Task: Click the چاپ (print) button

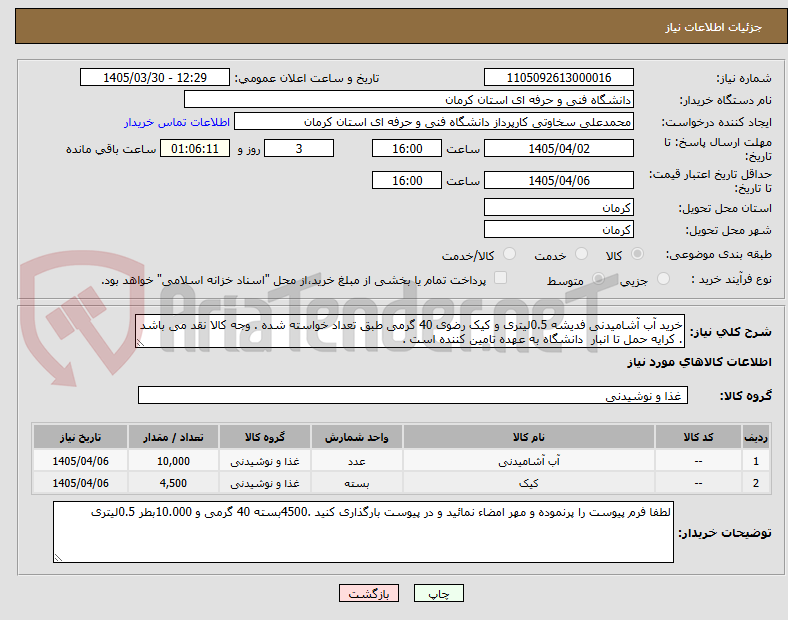Action: click(x=438, y=593)
